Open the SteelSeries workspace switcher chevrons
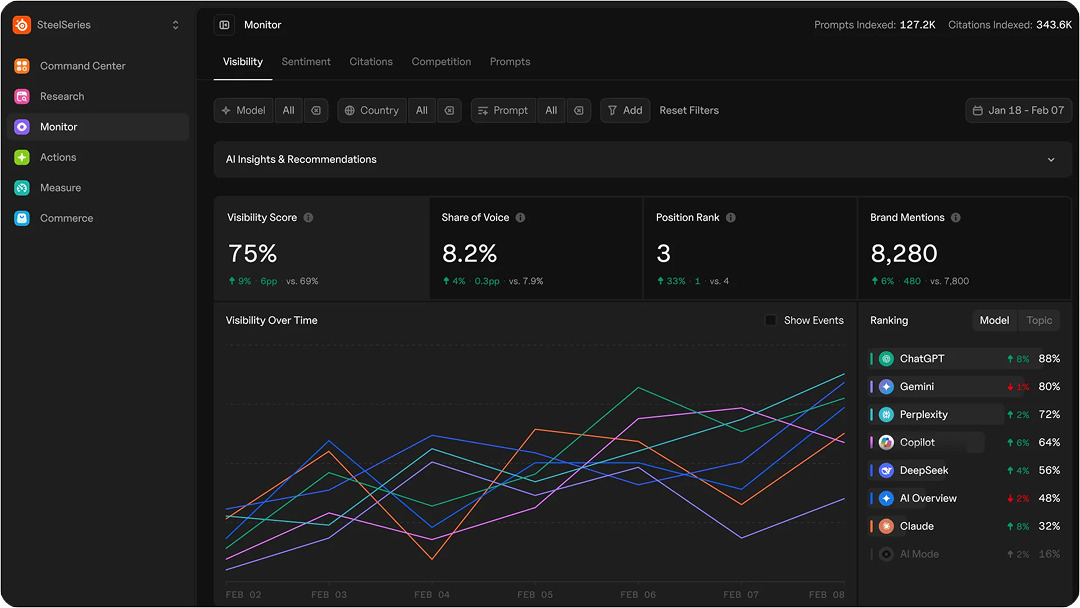 click(176, 25)
